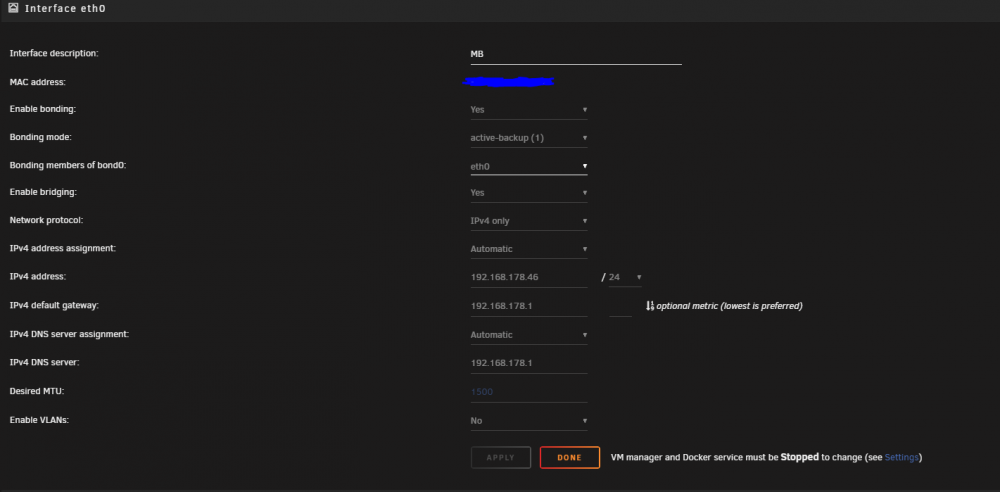Click the IPv4 default gateway field
Viewport: 1000px width, 492px height.
click(529, 306)
